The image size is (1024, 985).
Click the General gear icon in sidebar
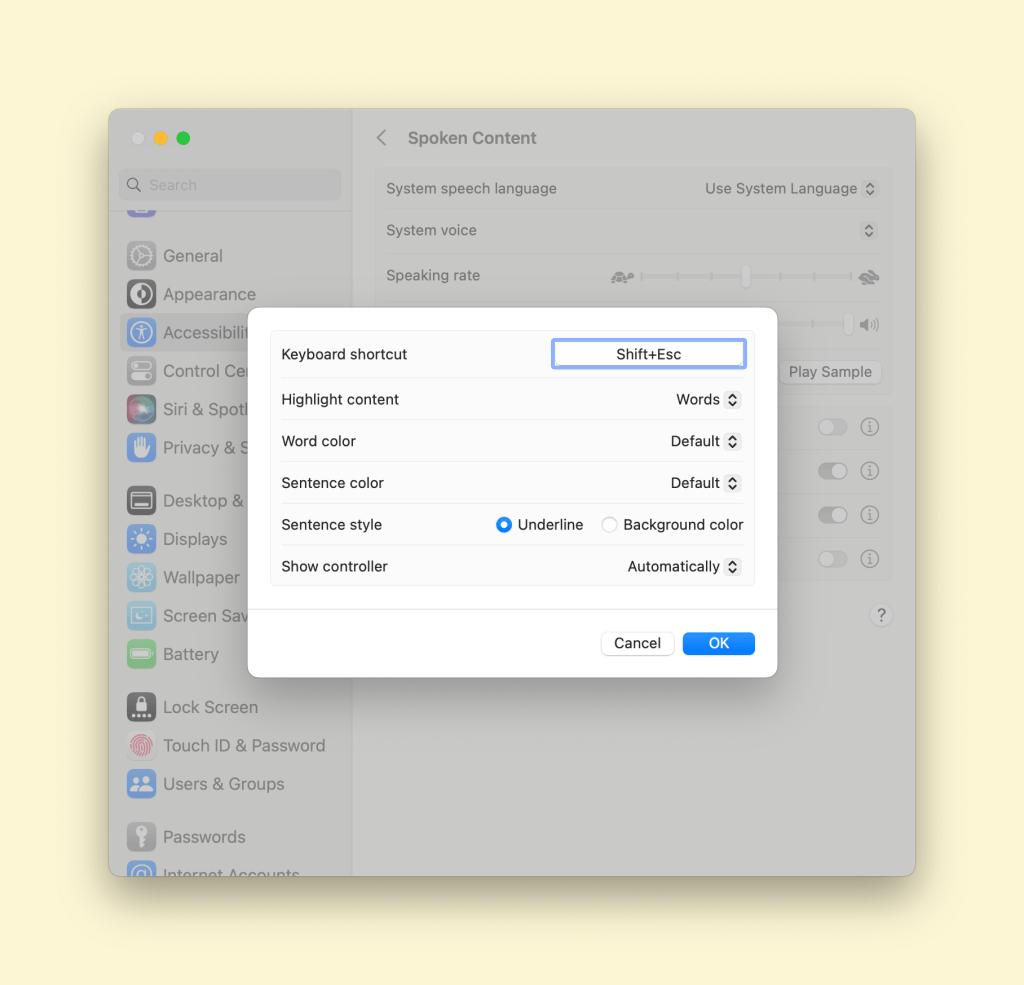click(141, 256)
